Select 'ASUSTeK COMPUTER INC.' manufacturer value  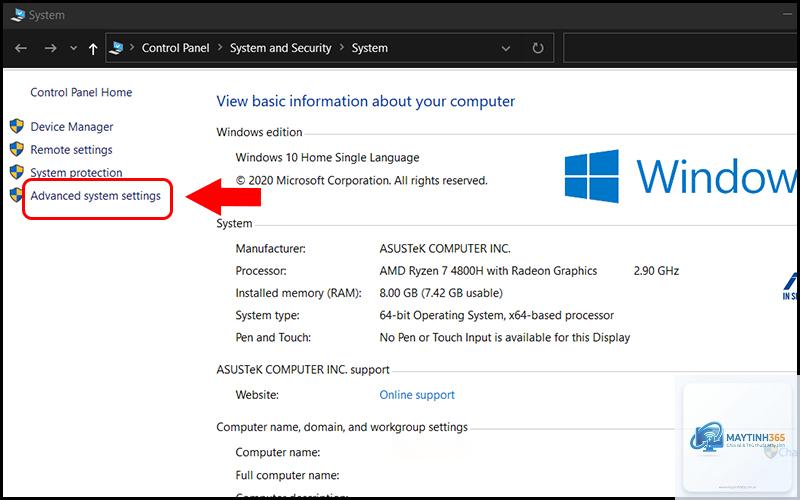pos(445,249)
